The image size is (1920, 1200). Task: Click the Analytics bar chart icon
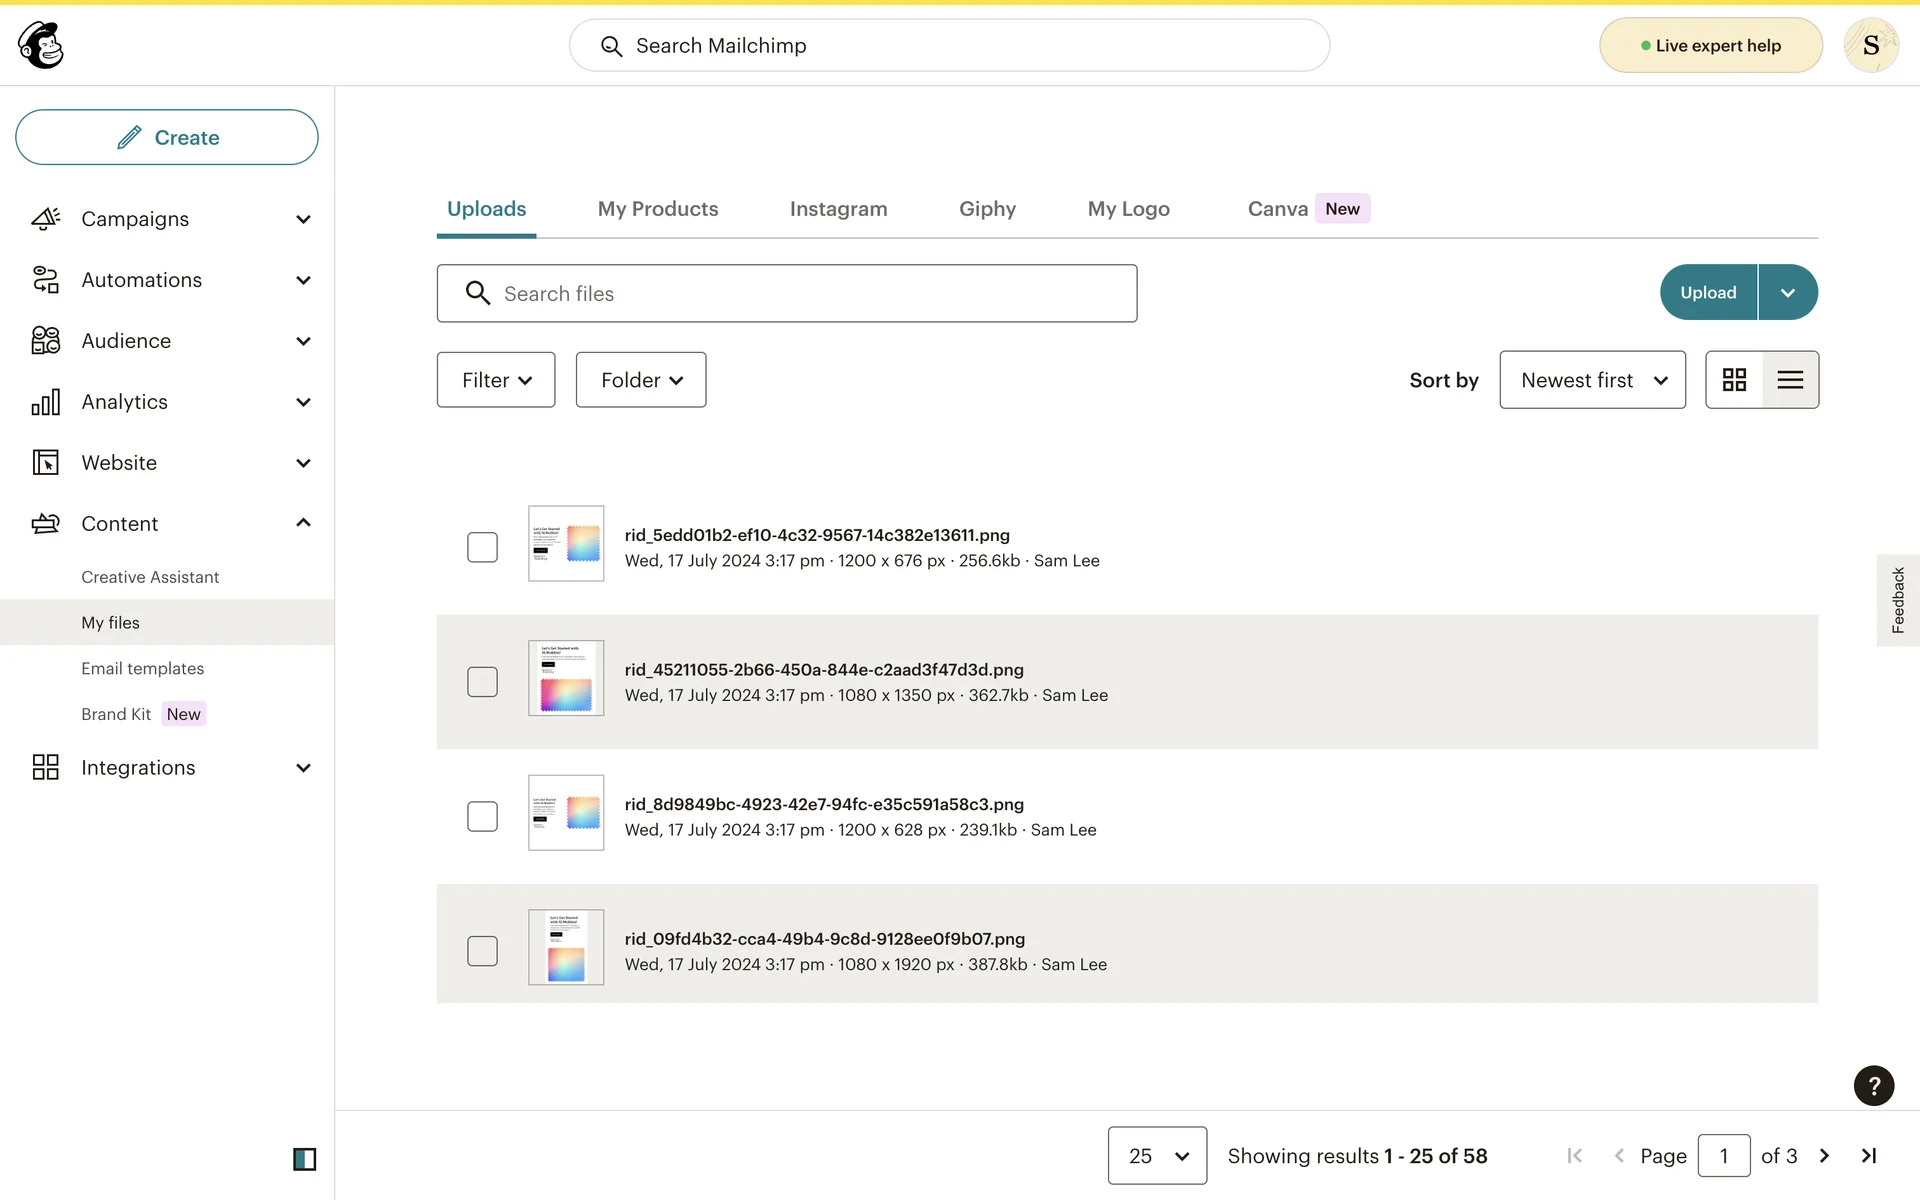(x=46, y=402)
